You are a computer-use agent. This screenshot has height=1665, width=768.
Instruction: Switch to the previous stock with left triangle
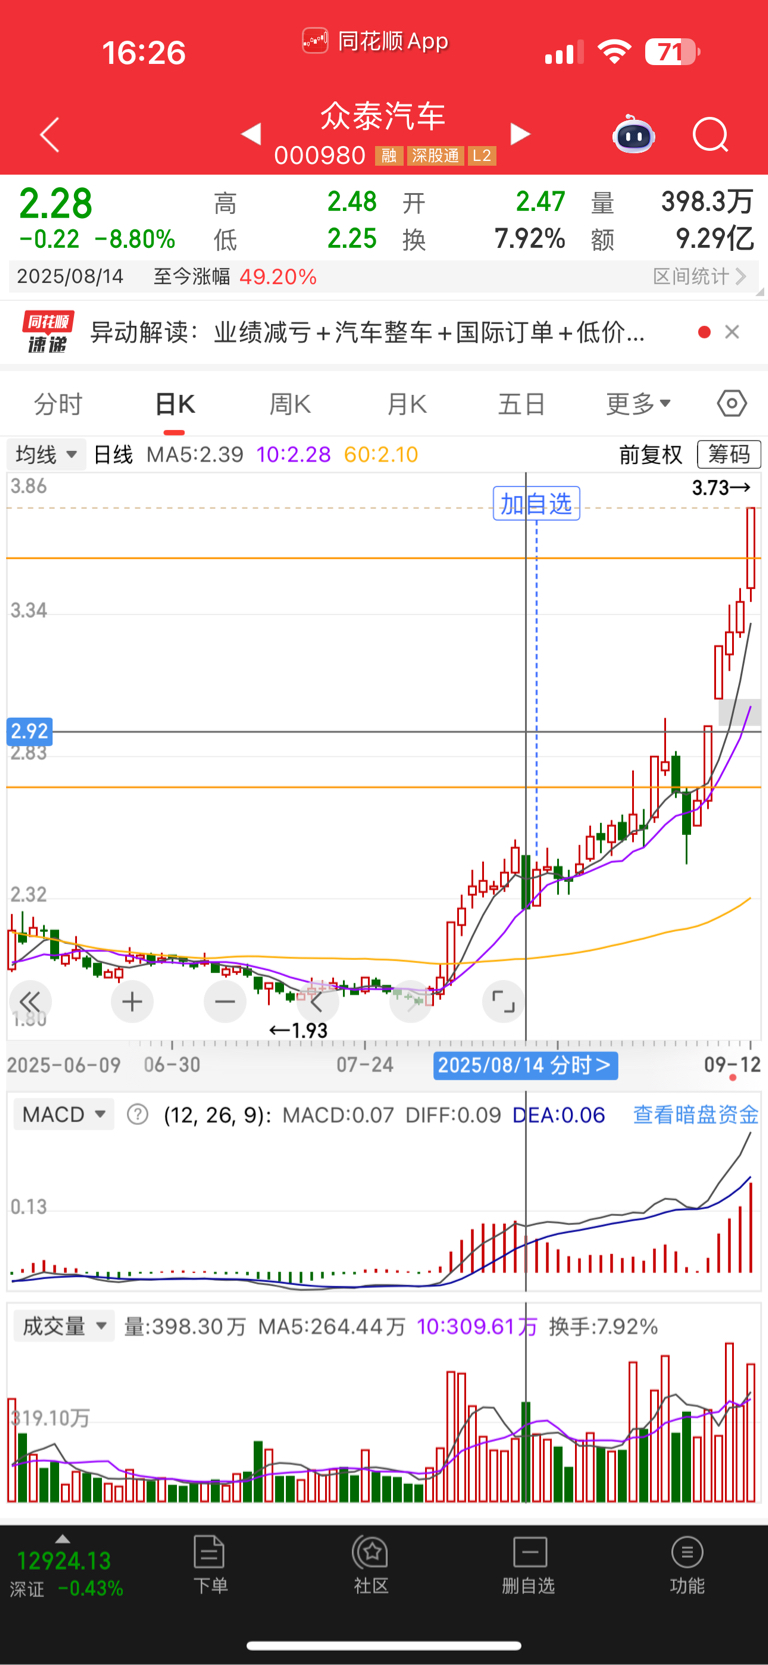pos(251,133)
